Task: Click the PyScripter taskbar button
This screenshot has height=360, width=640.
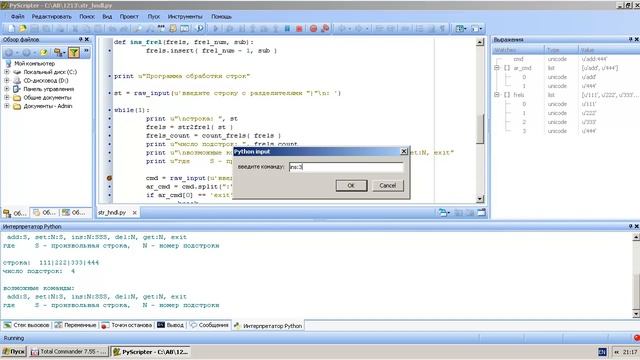Action: (151, 351)
